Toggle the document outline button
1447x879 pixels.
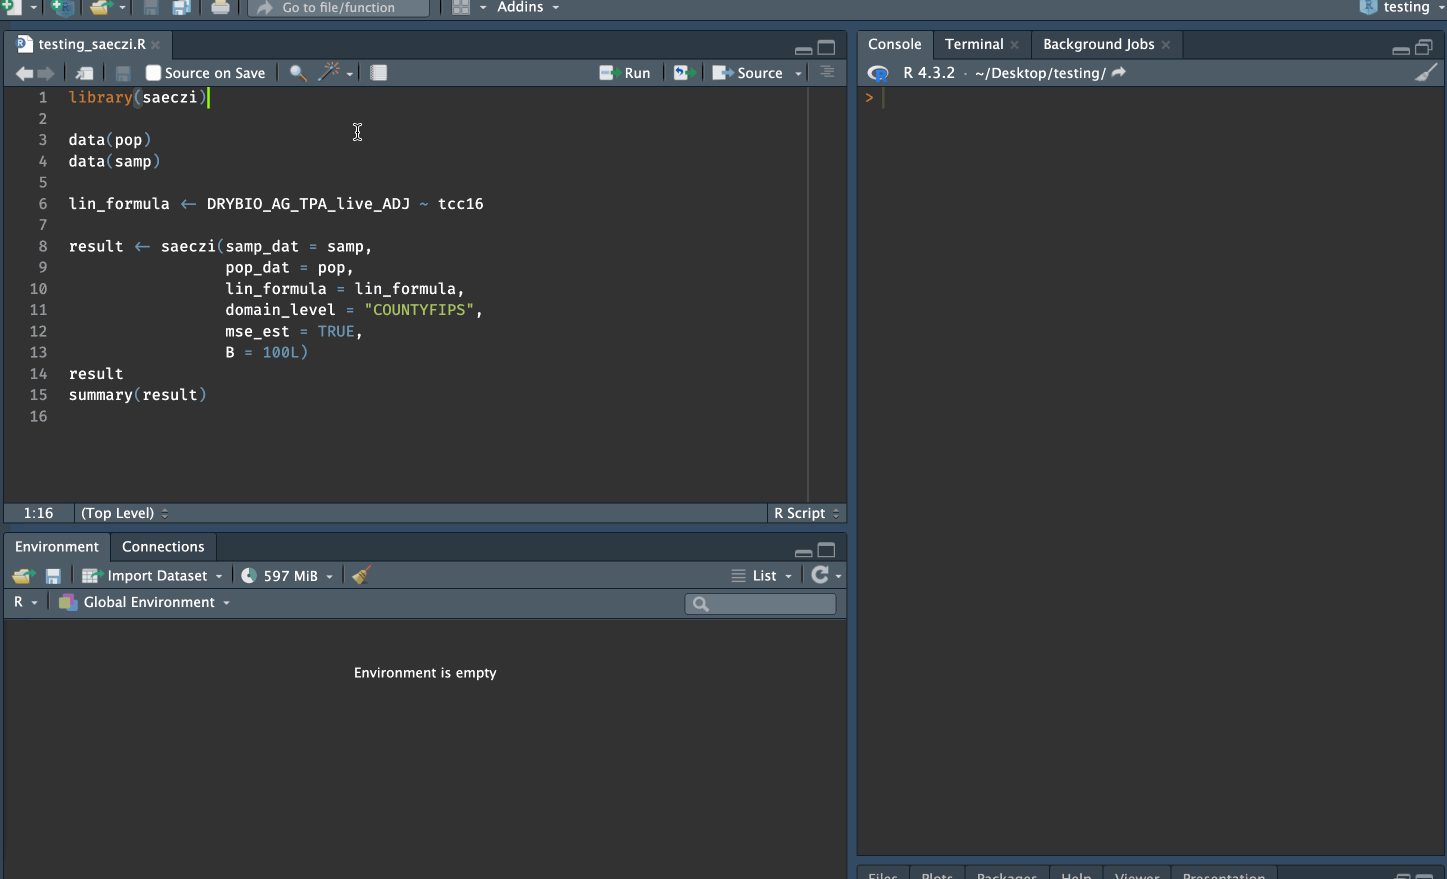tap(827, 73)
